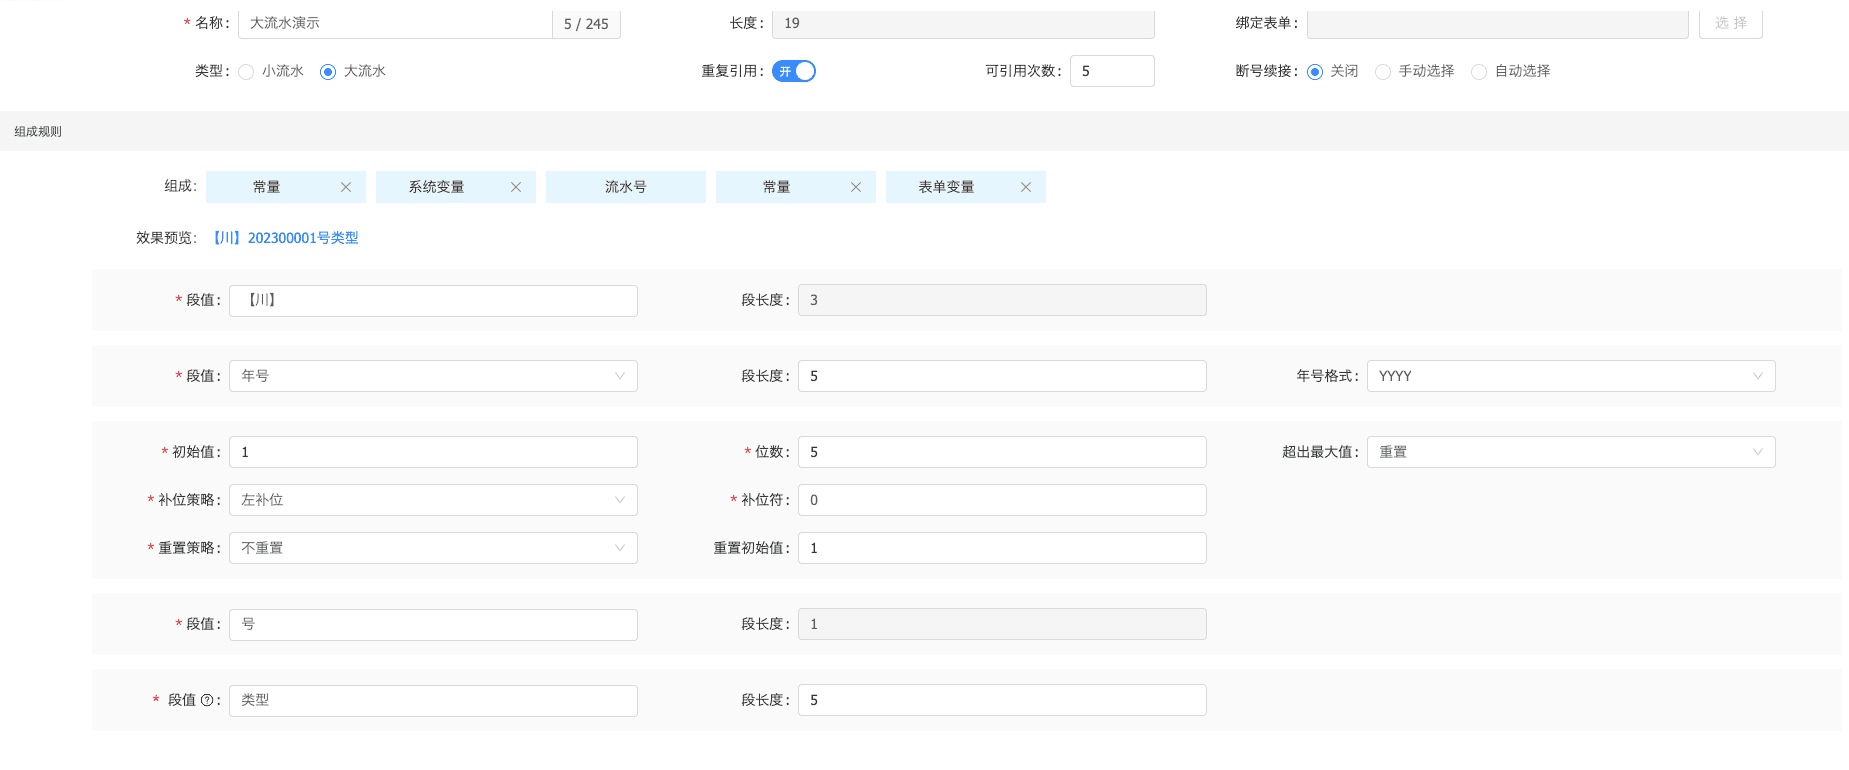Click the help question-mark icon beside 段值
1849x770 pixels.
[x=207, y=700]
